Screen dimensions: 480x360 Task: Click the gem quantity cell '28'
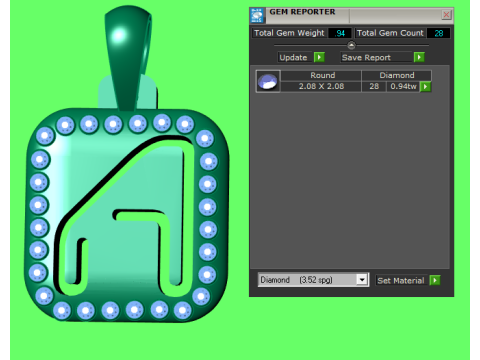pos(374,86)
